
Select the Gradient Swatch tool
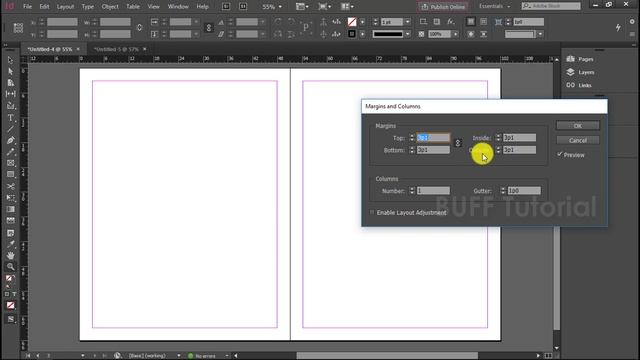point(10,209)
